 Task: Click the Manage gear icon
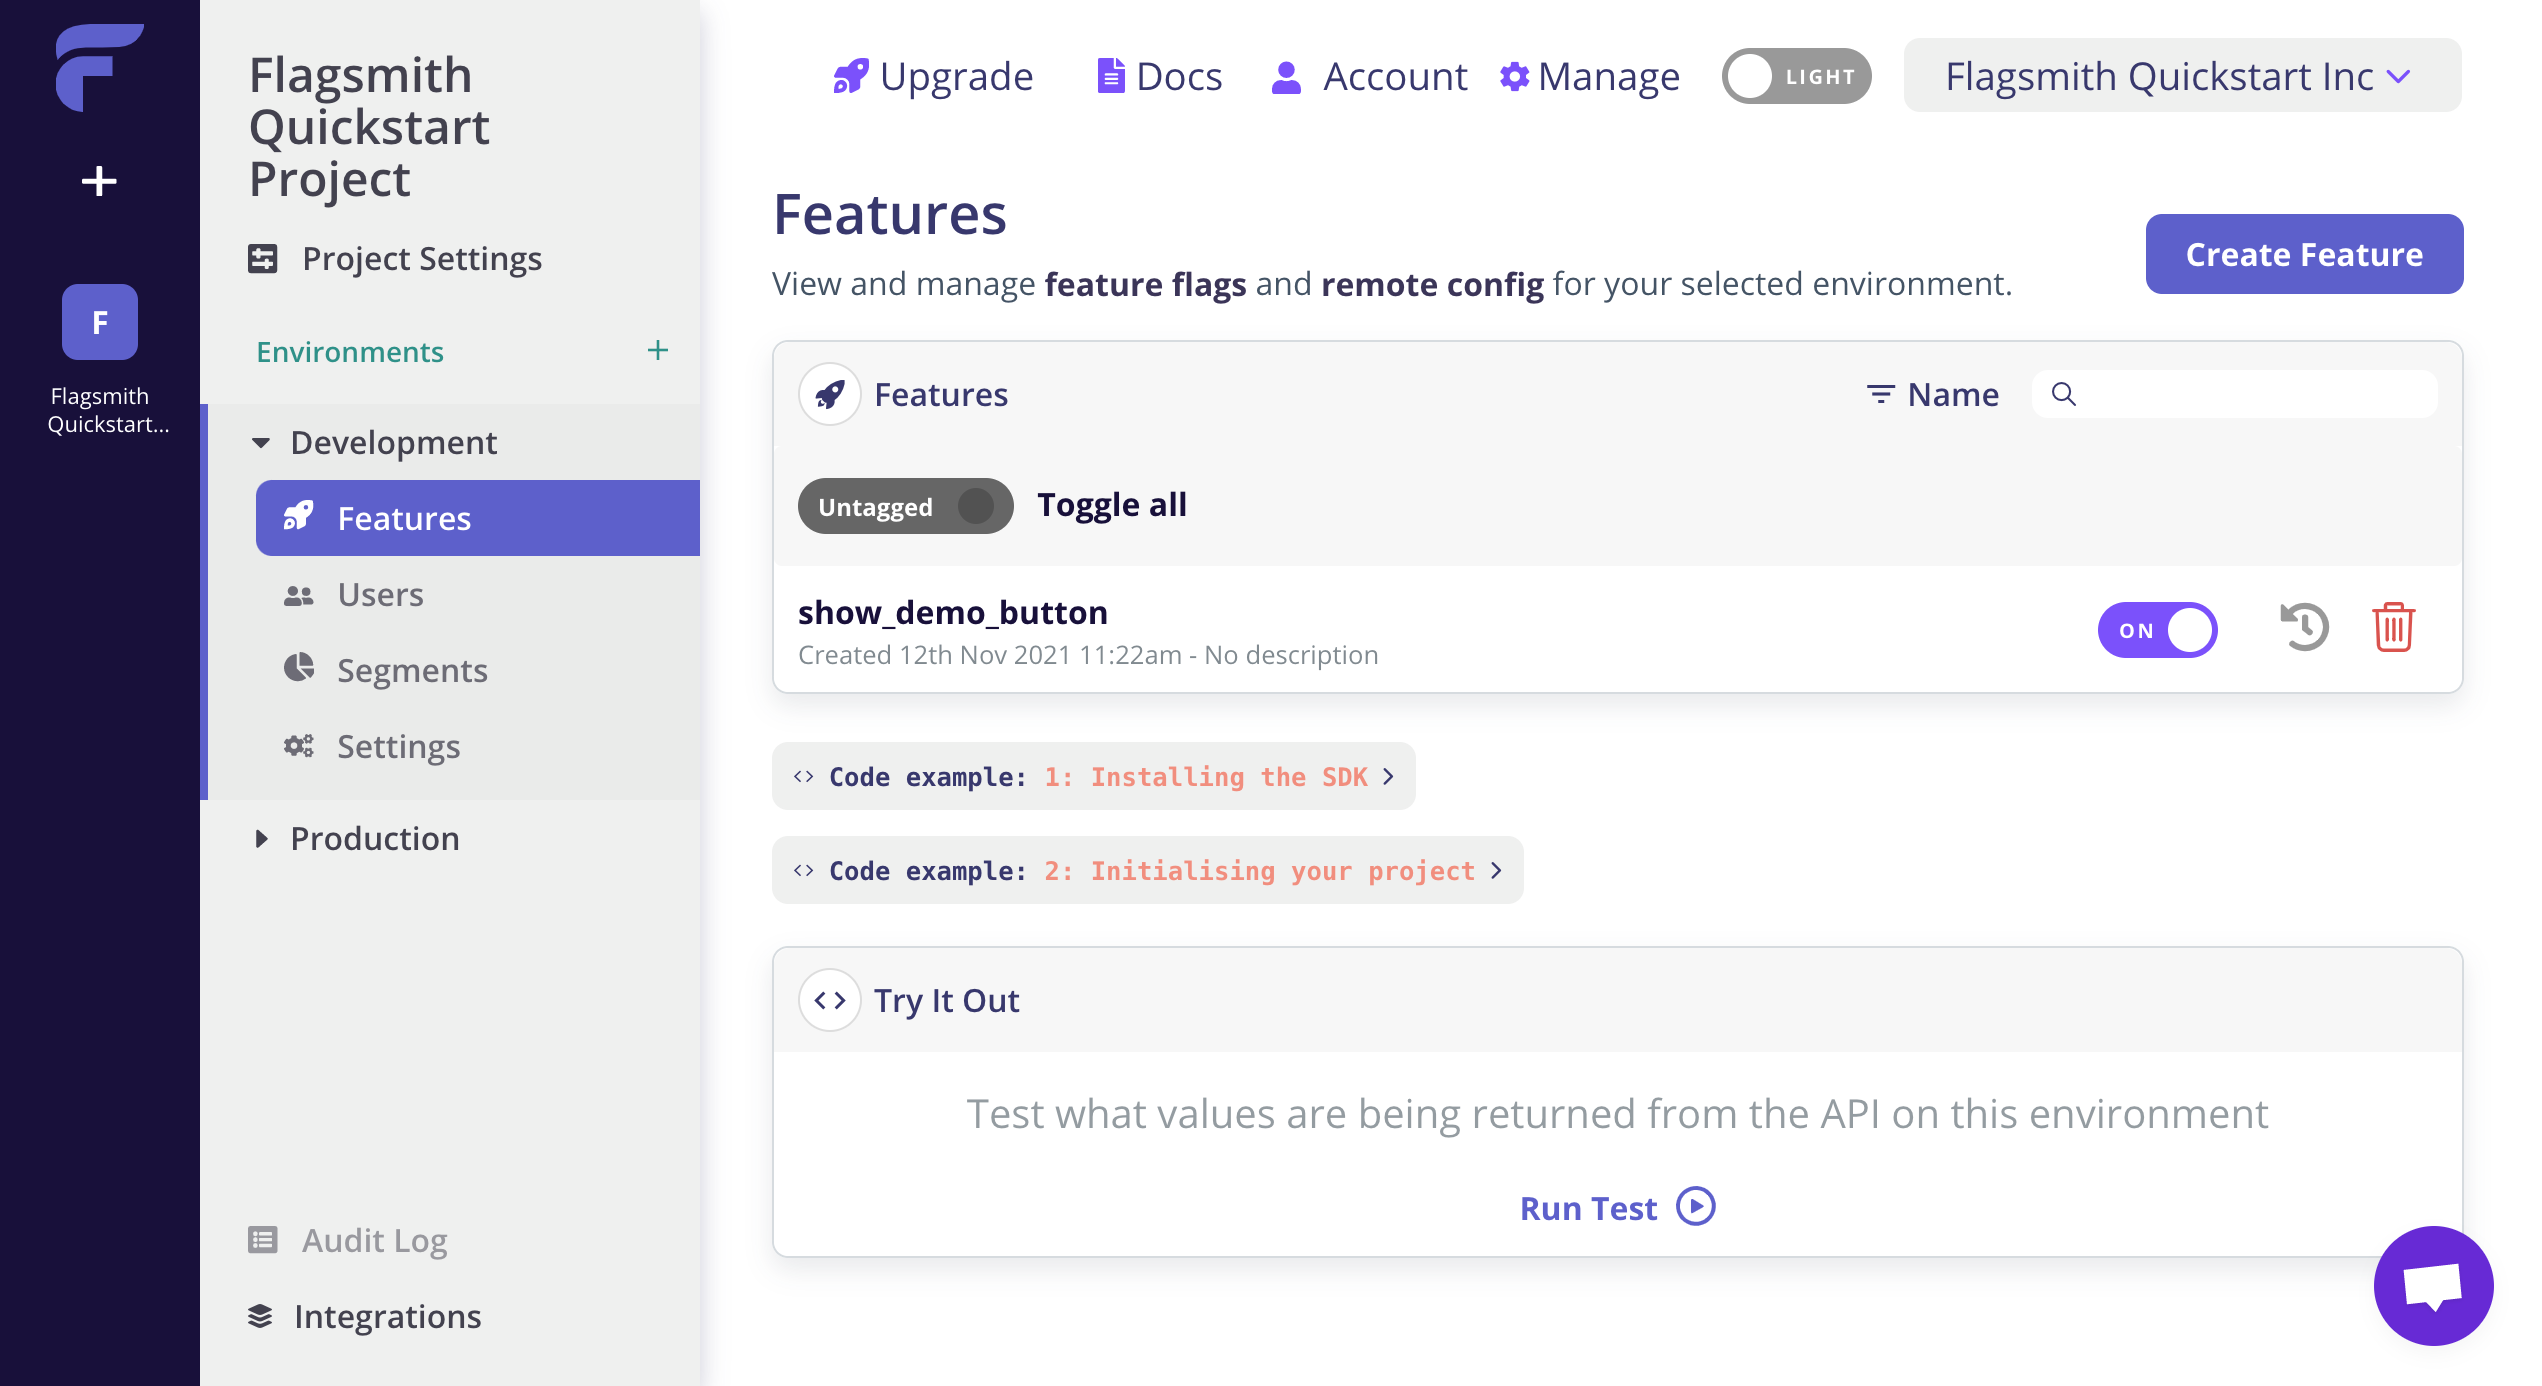1514,76
